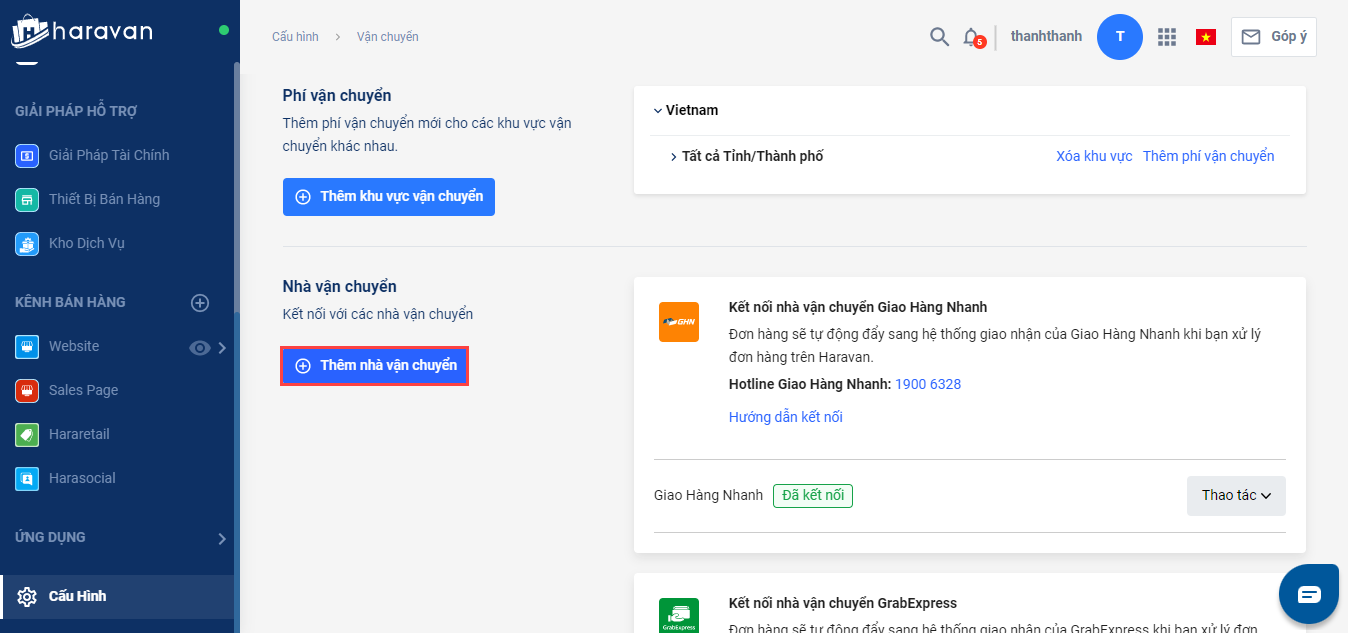The image size is (1348, 633).
Task: Click the Giải Pháp Tài Chính icon
Action: pos(27,155)
